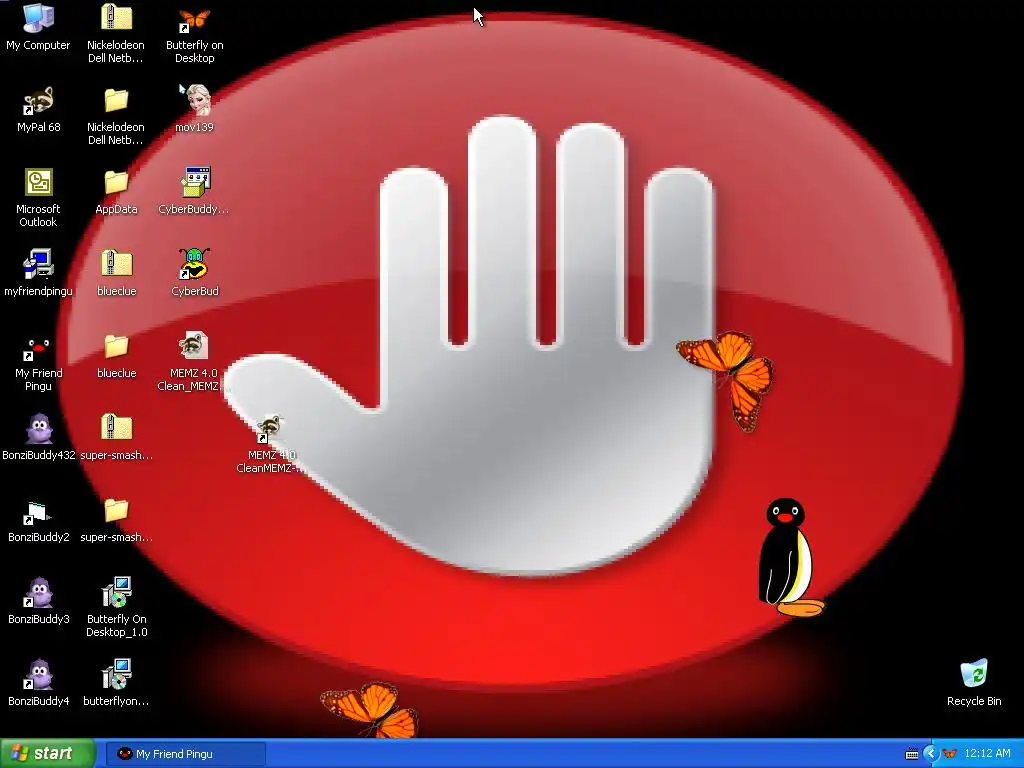
Task: Click the BonziBuddy2 desktop shortcut
Action: (39, 520)
